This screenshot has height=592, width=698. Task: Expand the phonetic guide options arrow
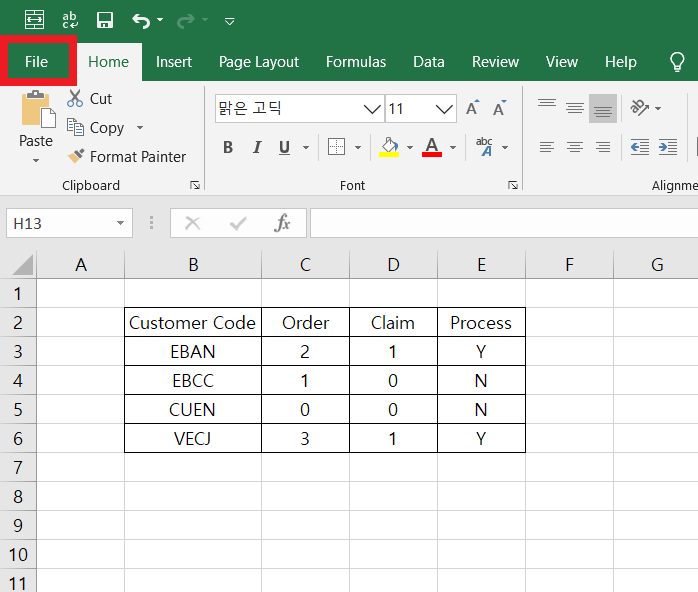(505, 147)
